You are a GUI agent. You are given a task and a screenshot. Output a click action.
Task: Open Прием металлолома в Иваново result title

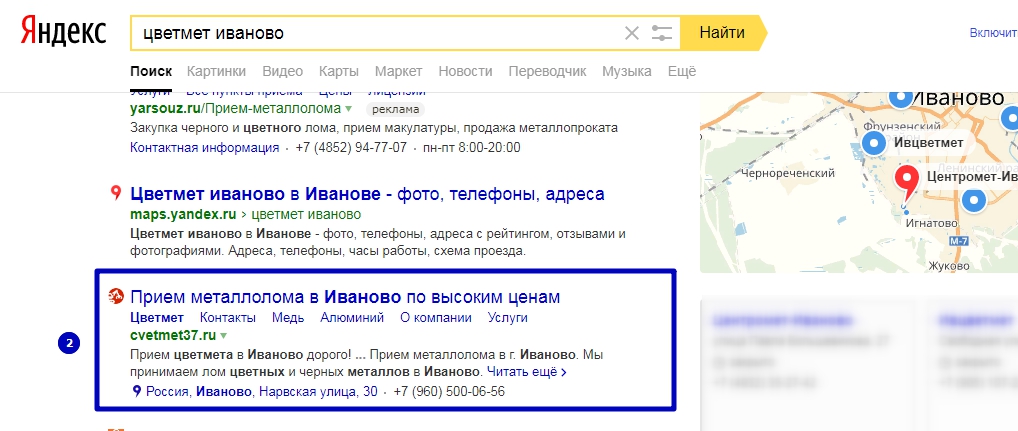click(345, 297)
